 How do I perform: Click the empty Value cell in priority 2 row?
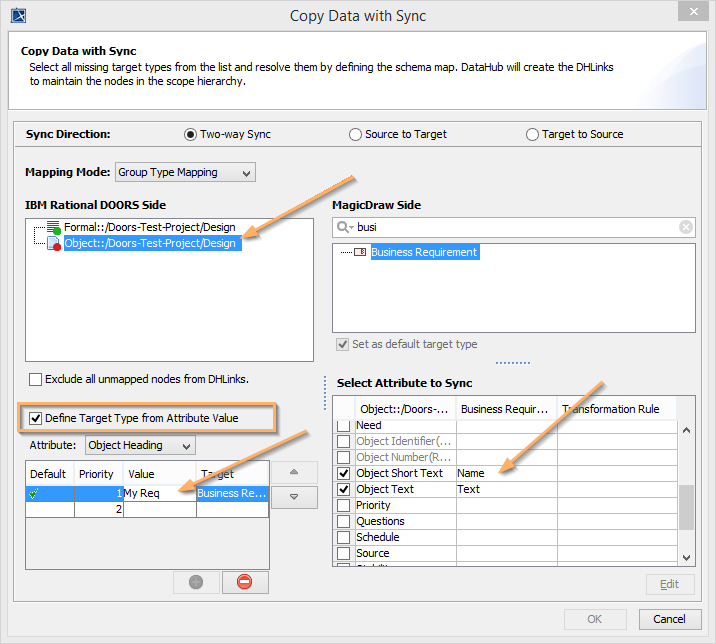(x=160, y=509)
